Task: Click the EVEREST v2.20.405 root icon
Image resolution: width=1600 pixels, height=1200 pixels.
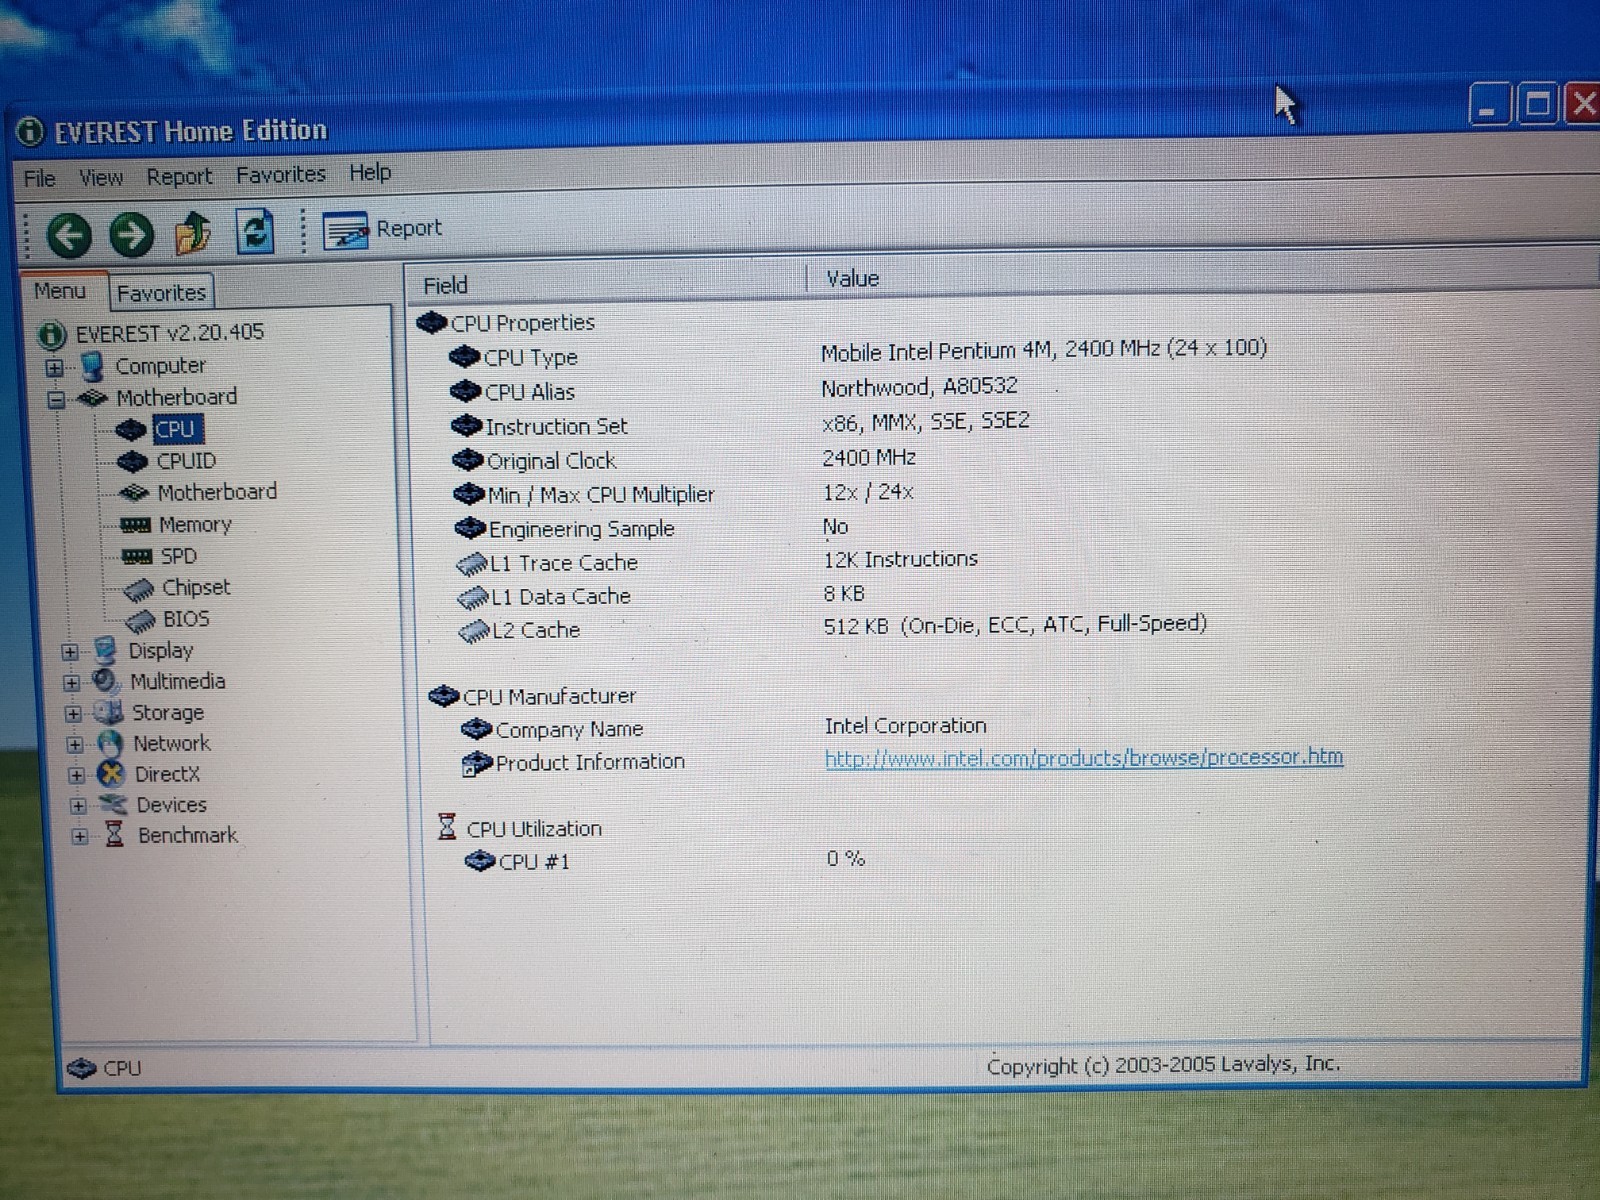Action: (52, 334)
